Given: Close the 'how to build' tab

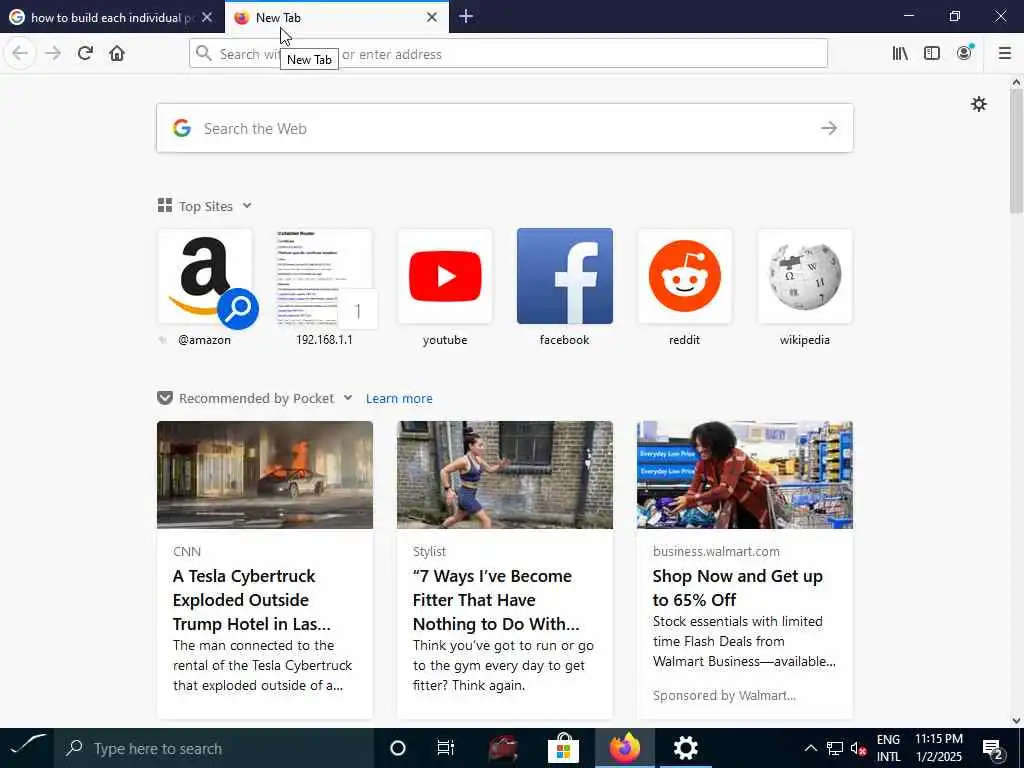Looking at the screenshot, I should coord(207,18).
